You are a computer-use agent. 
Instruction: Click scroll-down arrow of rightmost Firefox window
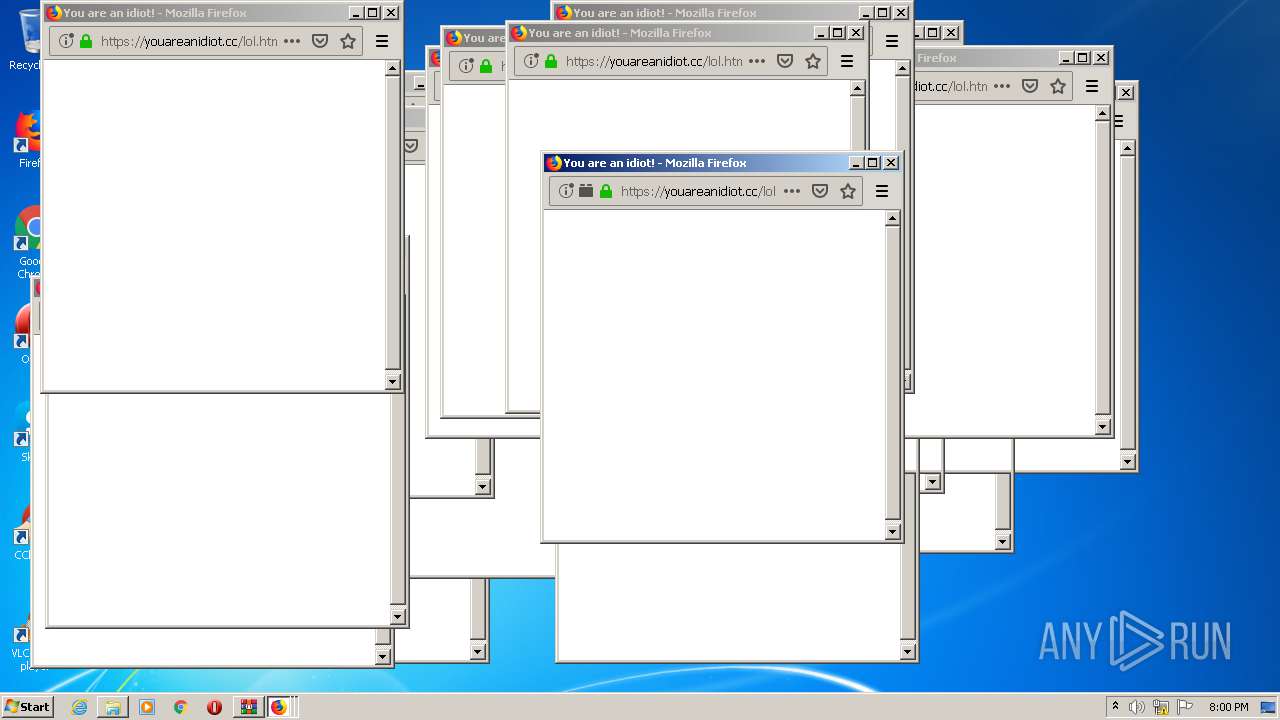pos(1128,461)
